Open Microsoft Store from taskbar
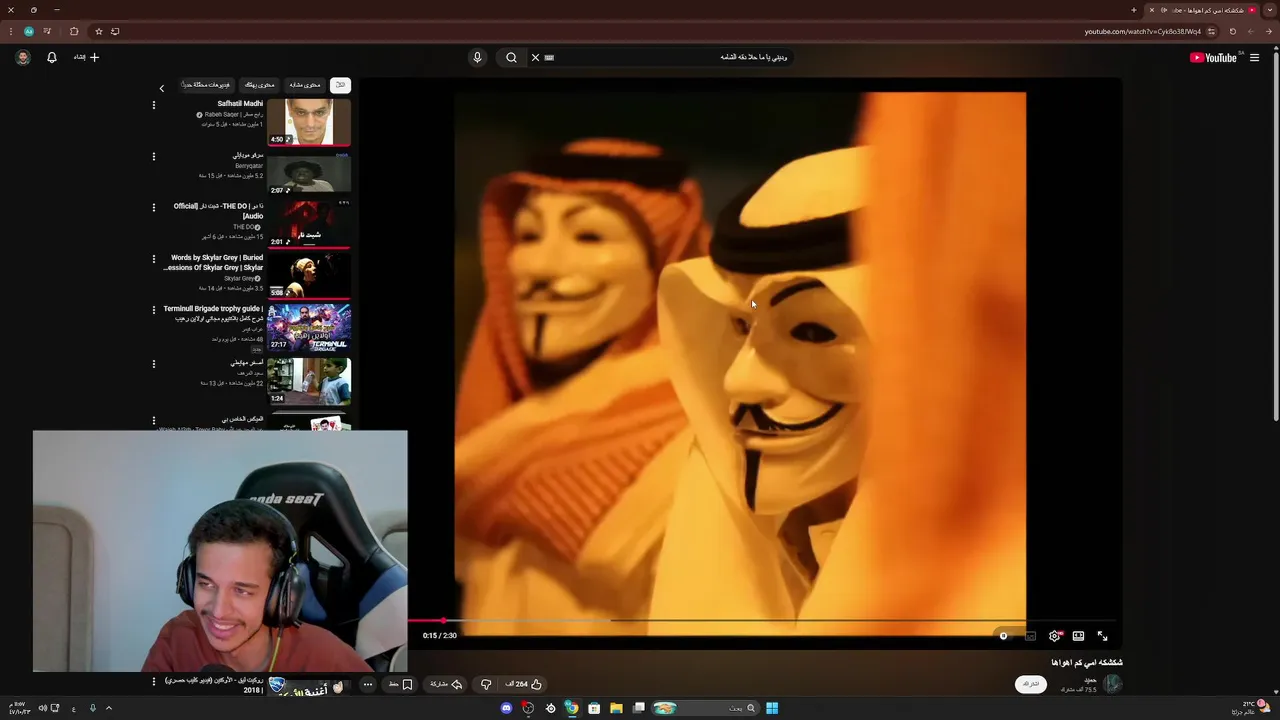The image size is (1280, 720). (x=594, y=708)
